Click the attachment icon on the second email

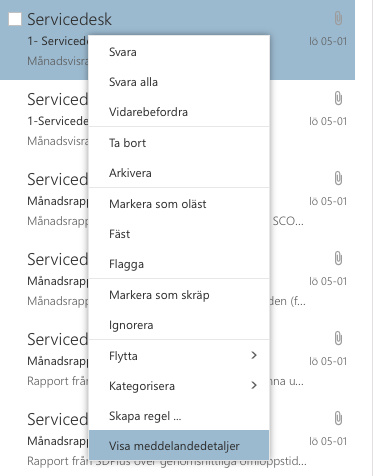[338, 99]
